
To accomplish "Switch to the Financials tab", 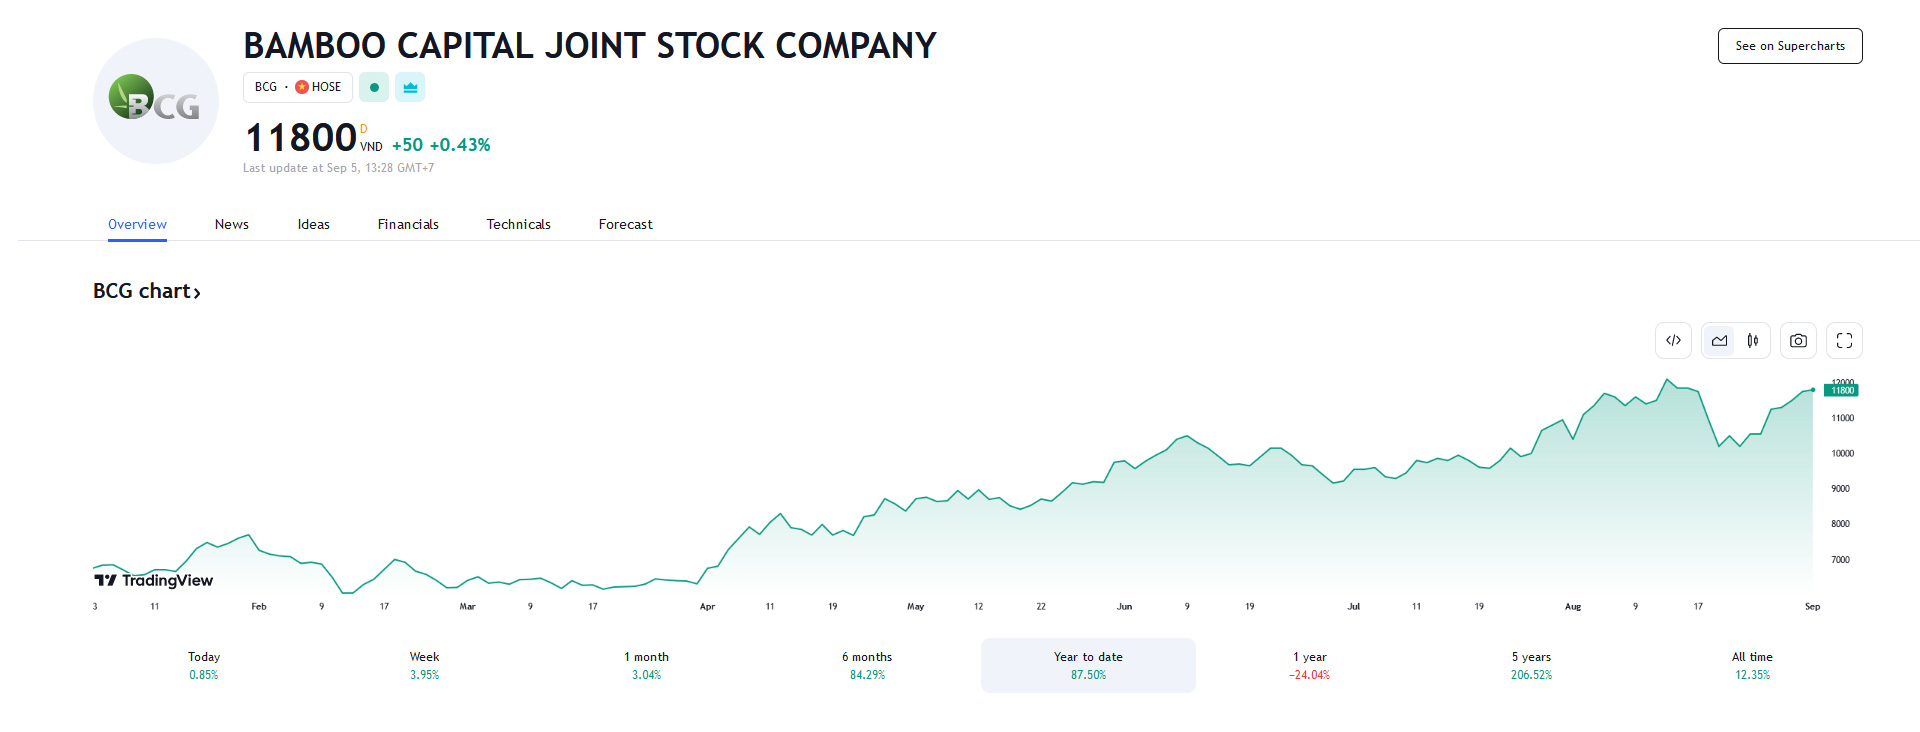I will click(x=408, y=225).
